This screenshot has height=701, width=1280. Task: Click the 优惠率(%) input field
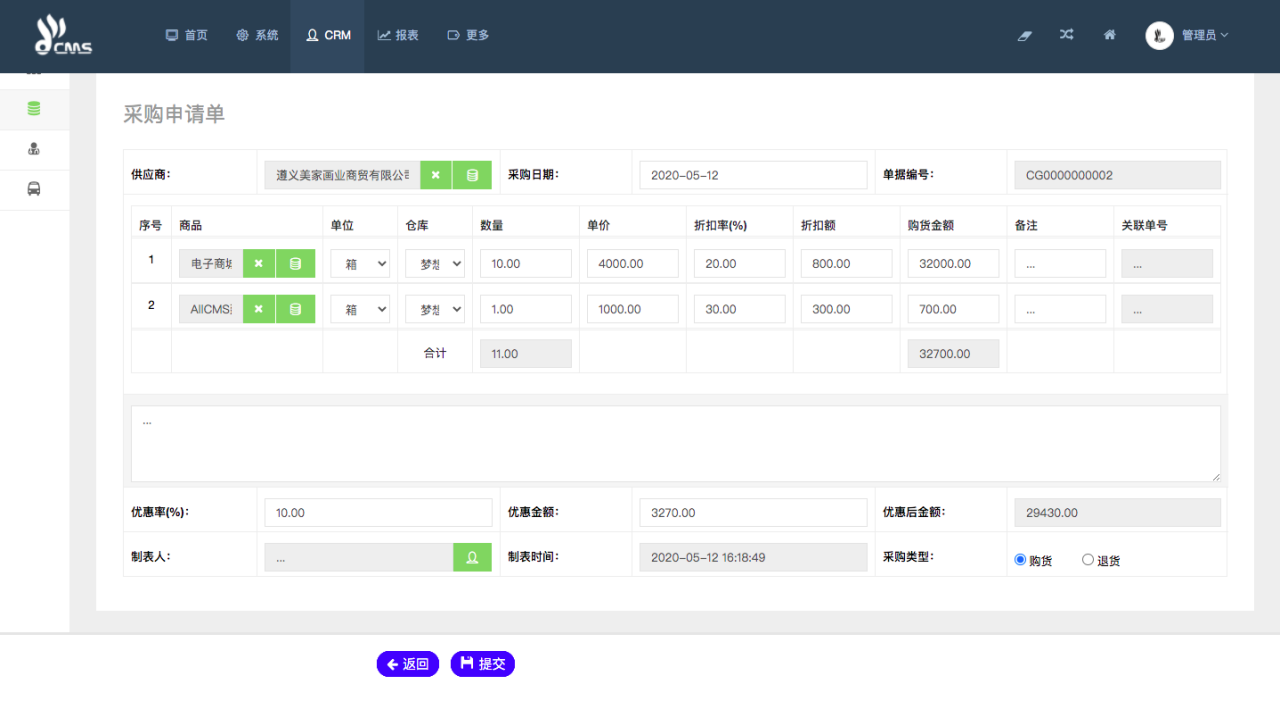tap(378, 512)
